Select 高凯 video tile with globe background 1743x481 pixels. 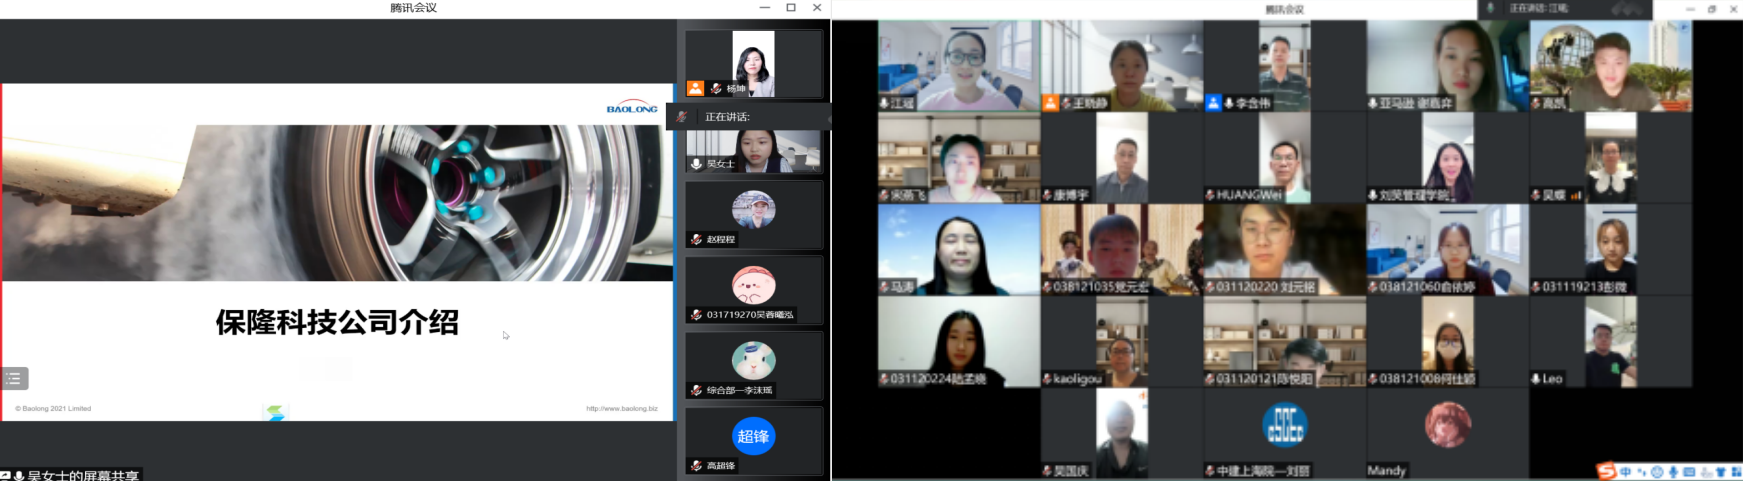click(x=1610, y=65)
